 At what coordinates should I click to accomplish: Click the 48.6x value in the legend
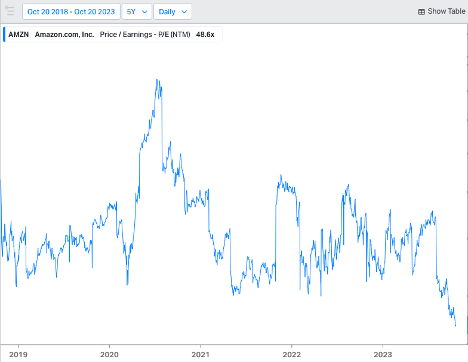pyautogui.click(x=205, y=34)
